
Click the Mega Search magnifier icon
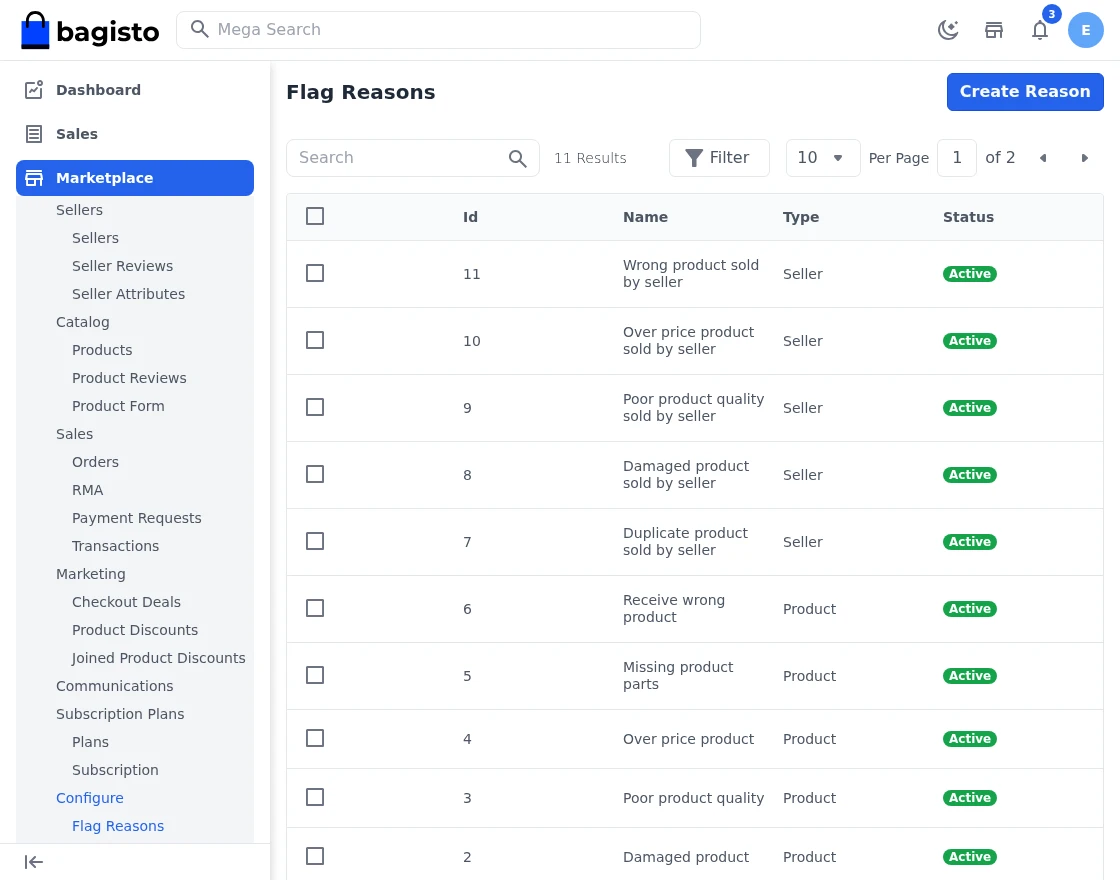(x=199, y=29)
